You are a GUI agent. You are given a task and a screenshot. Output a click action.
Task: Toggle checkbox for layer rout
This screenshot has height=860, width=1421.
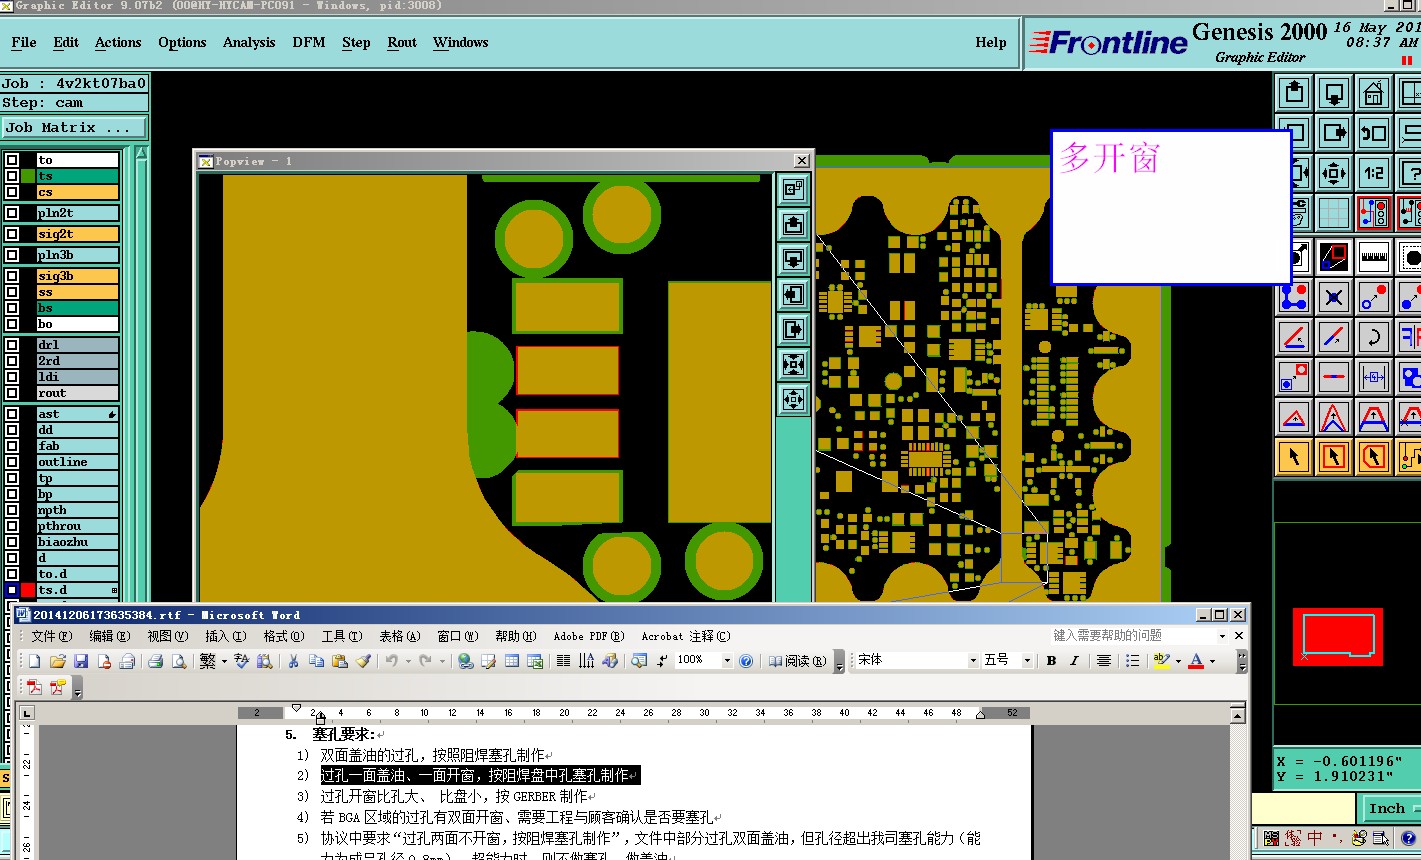[x=12, y=393]
